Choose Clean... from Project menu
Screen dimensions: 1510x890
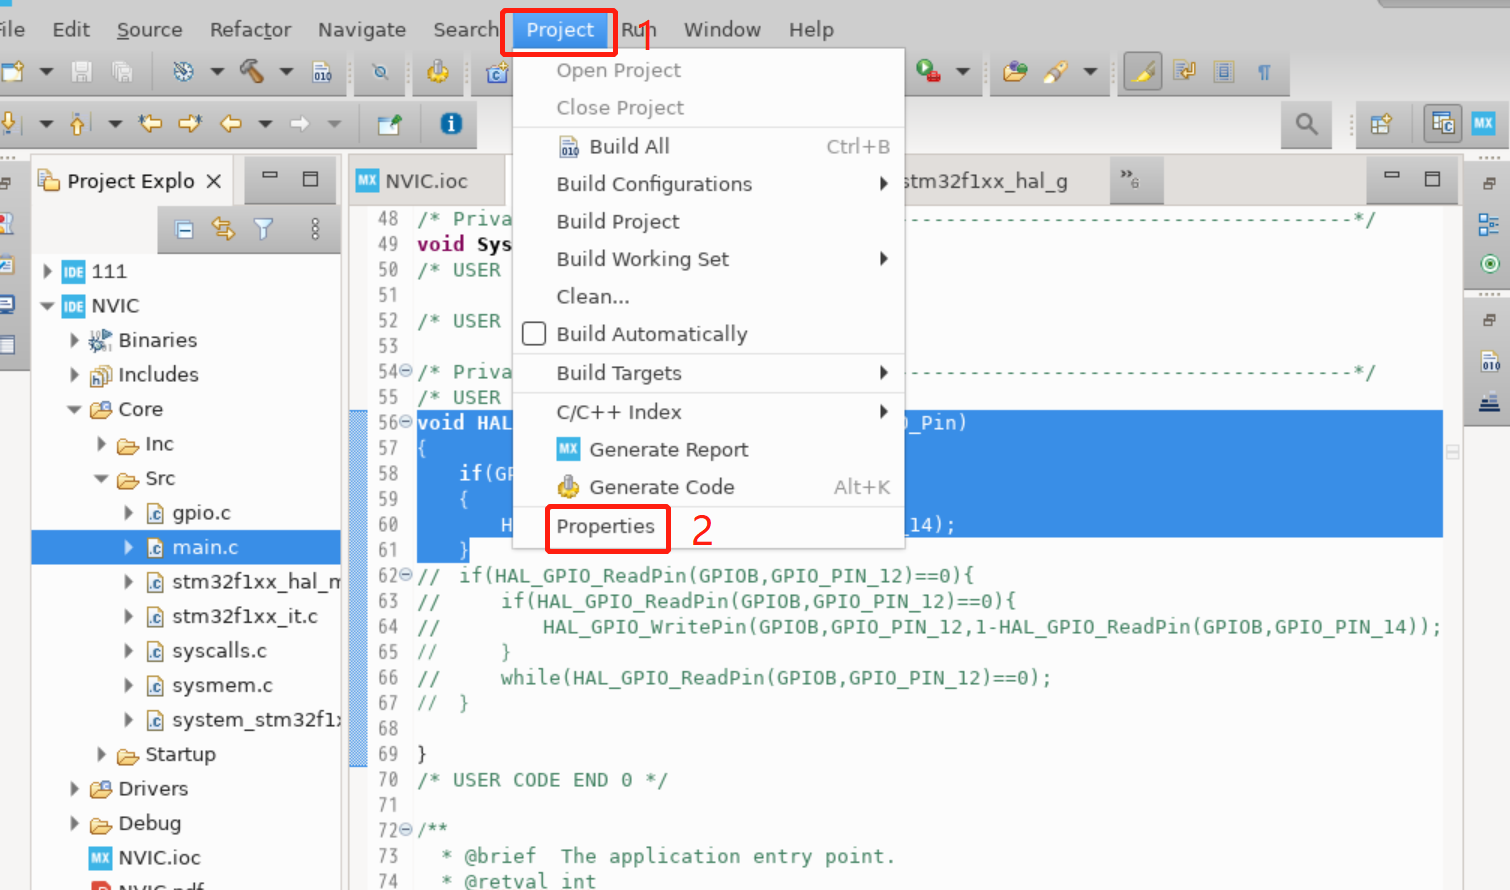[x=708, y=297]
